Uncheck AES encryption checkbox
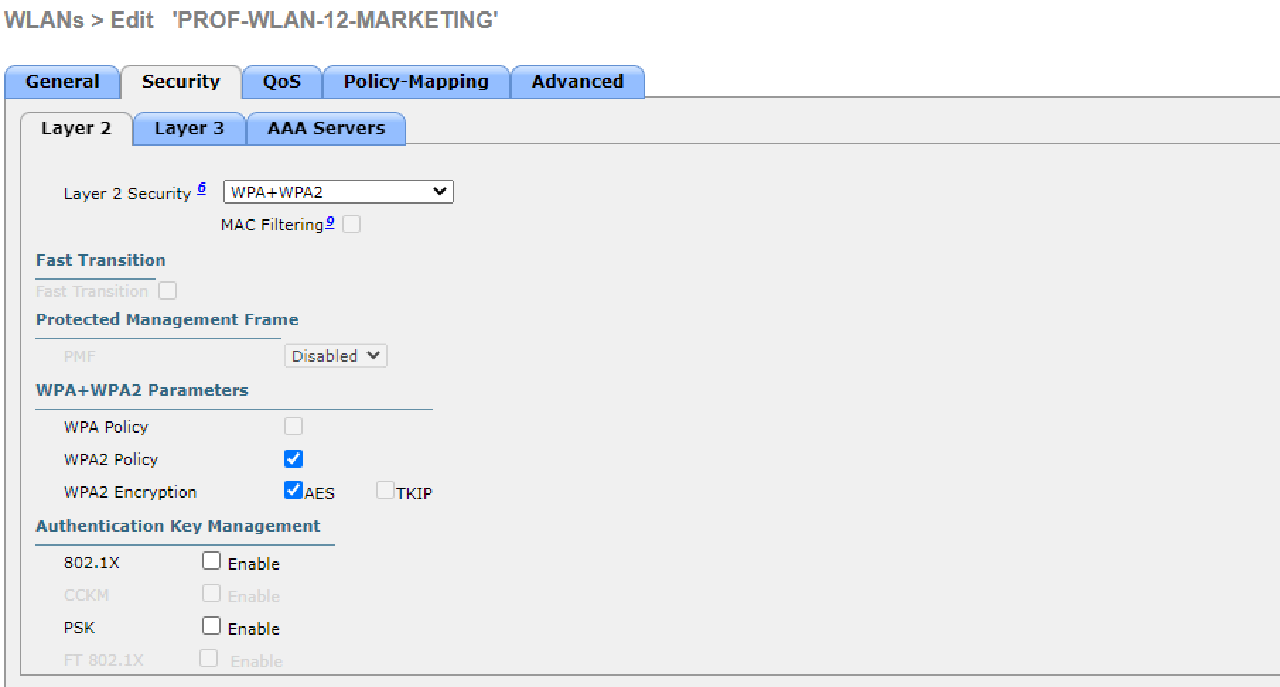The width and height of the screenshot is (1280, 687). [293, 490]
